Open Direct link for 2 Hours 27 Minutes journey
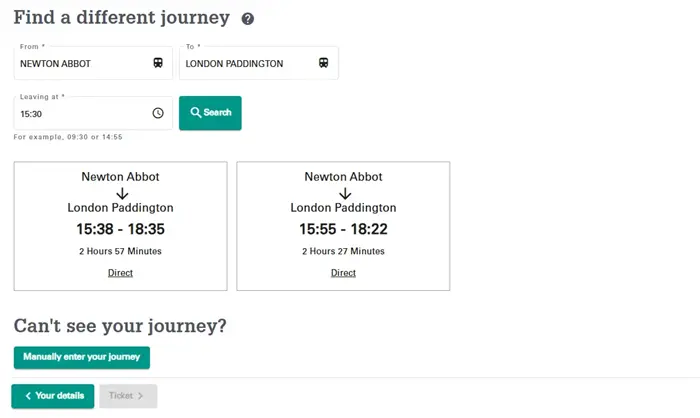 point(343,273)
